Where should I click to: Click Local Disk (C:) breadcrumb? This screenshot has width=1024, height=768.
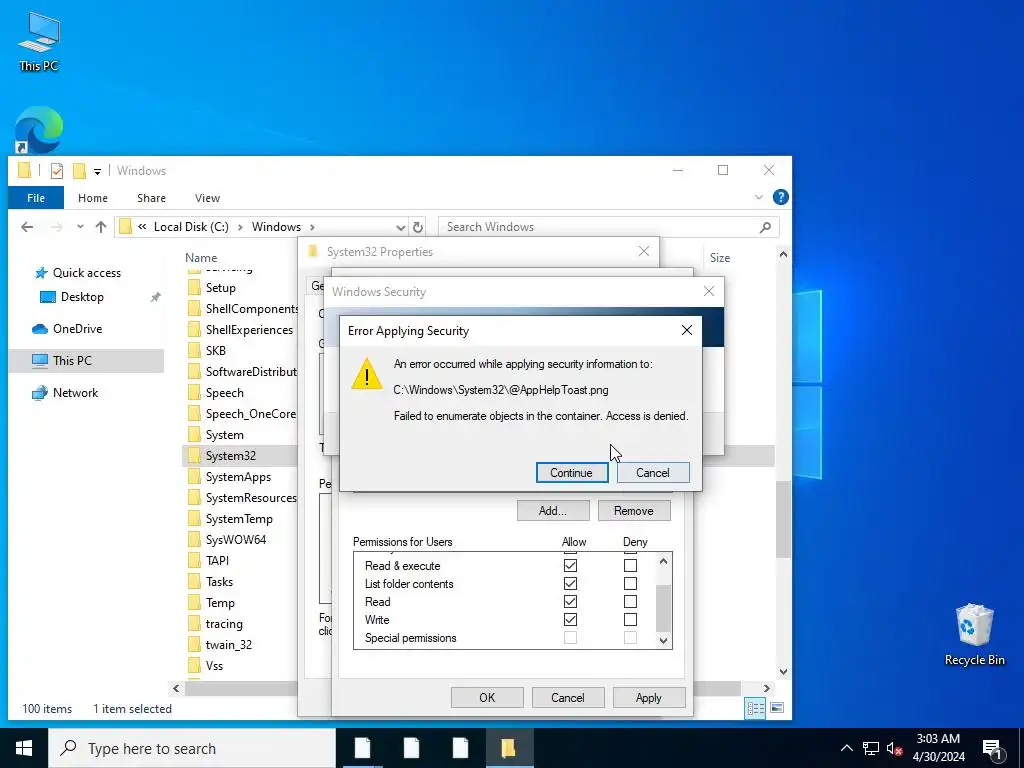click(191, 227)
